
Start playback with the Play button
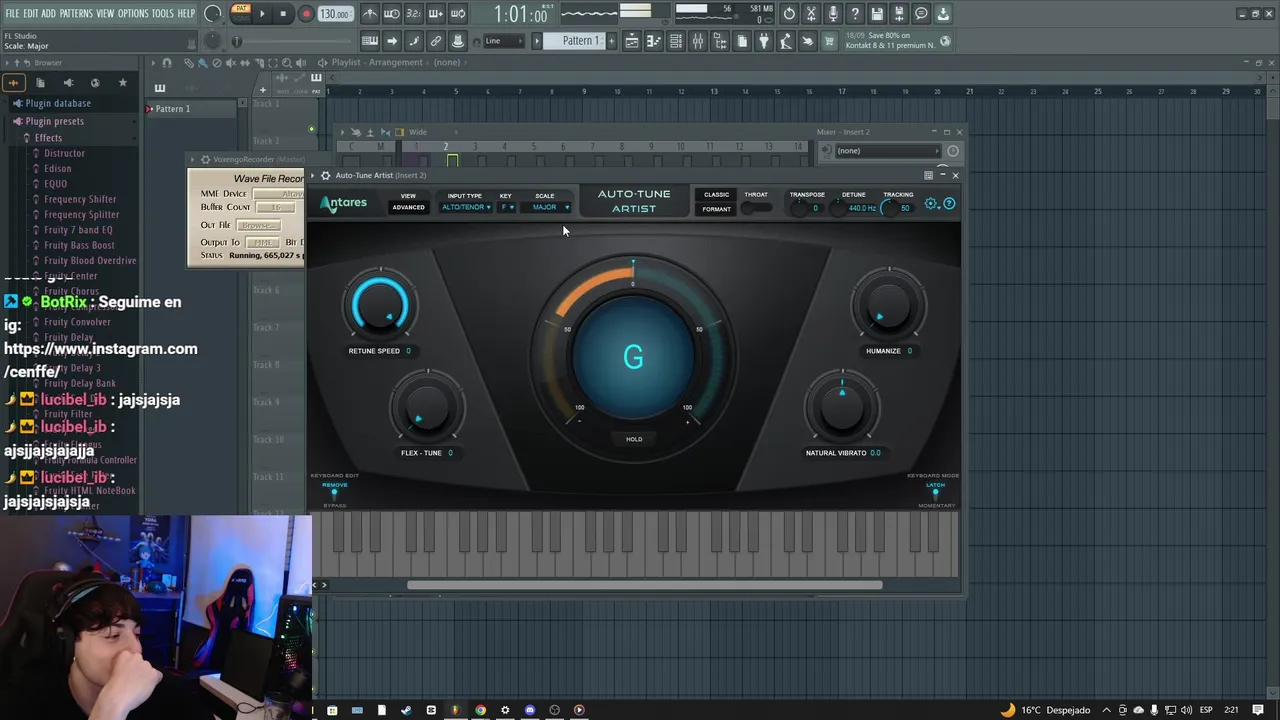click(262, 14)
